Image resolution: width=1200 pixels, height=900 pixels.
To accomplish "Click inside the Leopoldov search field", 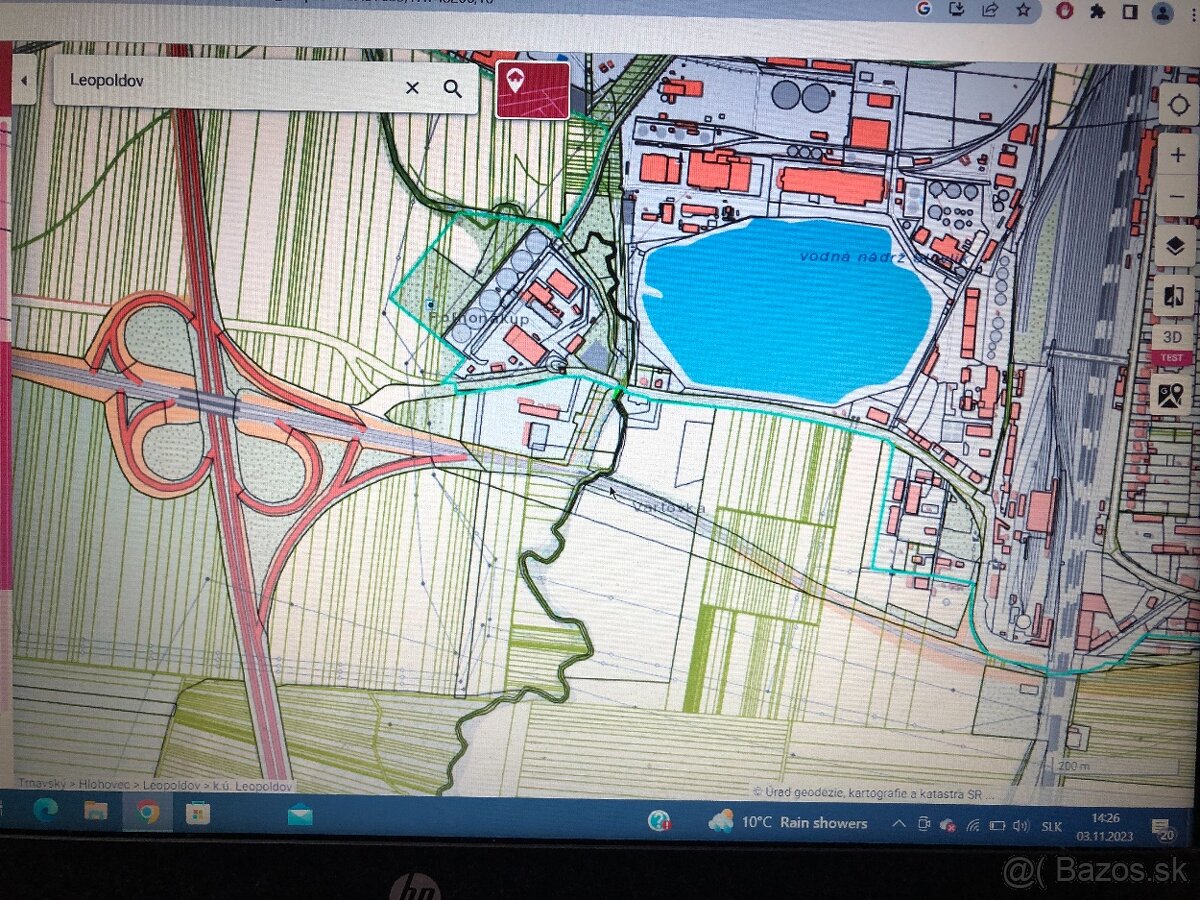I will (x=230, y=81).
